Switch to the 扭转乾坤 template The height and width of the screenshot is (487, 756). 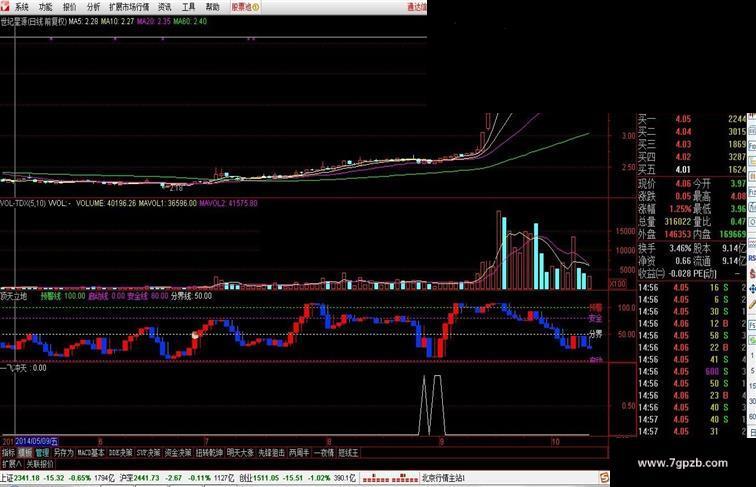(x=209, y=452)
